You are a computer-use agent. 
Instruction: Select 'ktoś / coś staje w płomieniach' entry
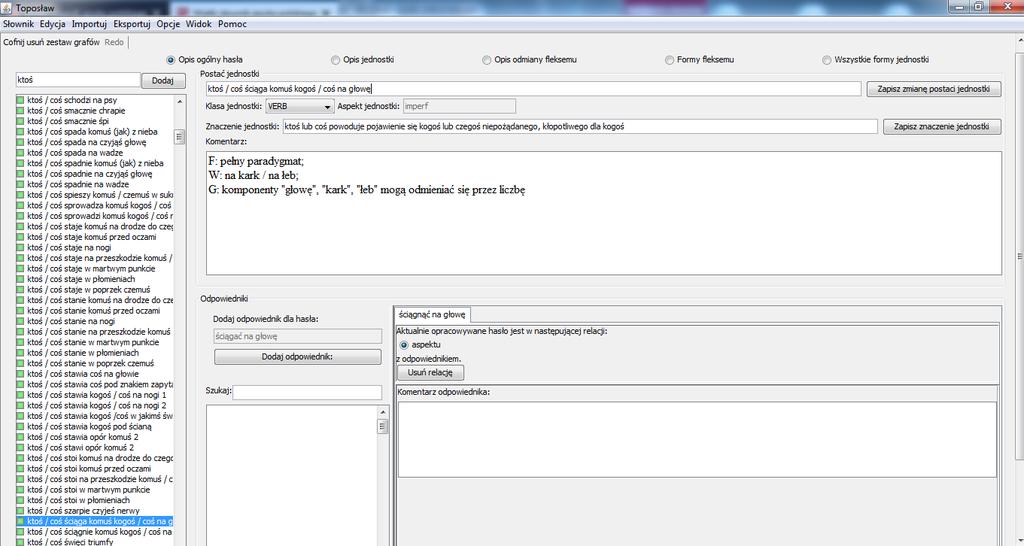[82, 279]
